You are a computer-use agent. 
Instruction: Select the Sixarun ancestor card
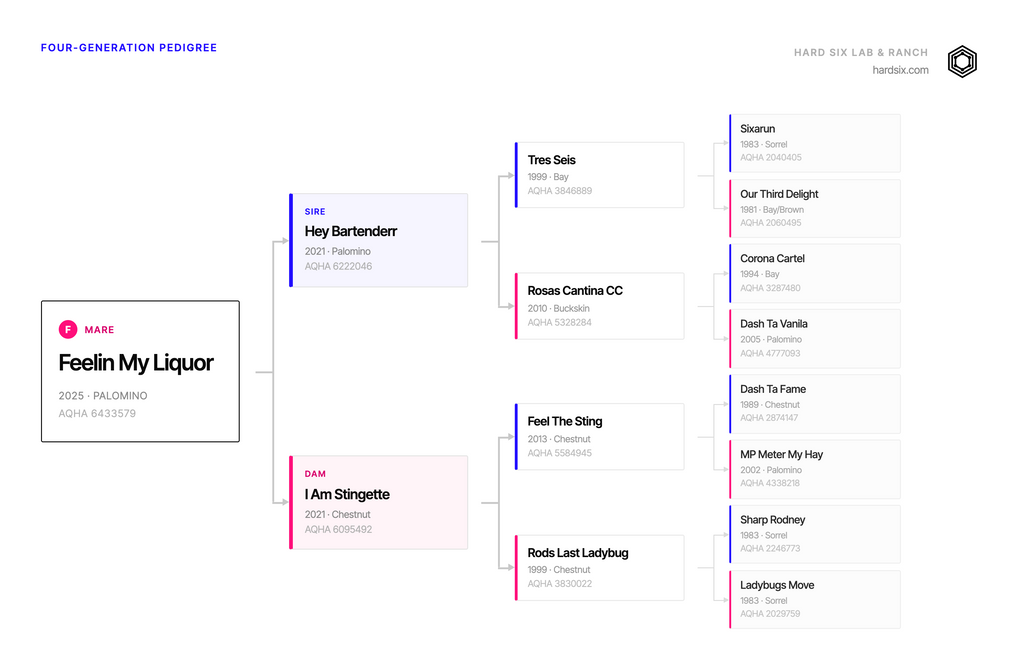tap(815, 143)
